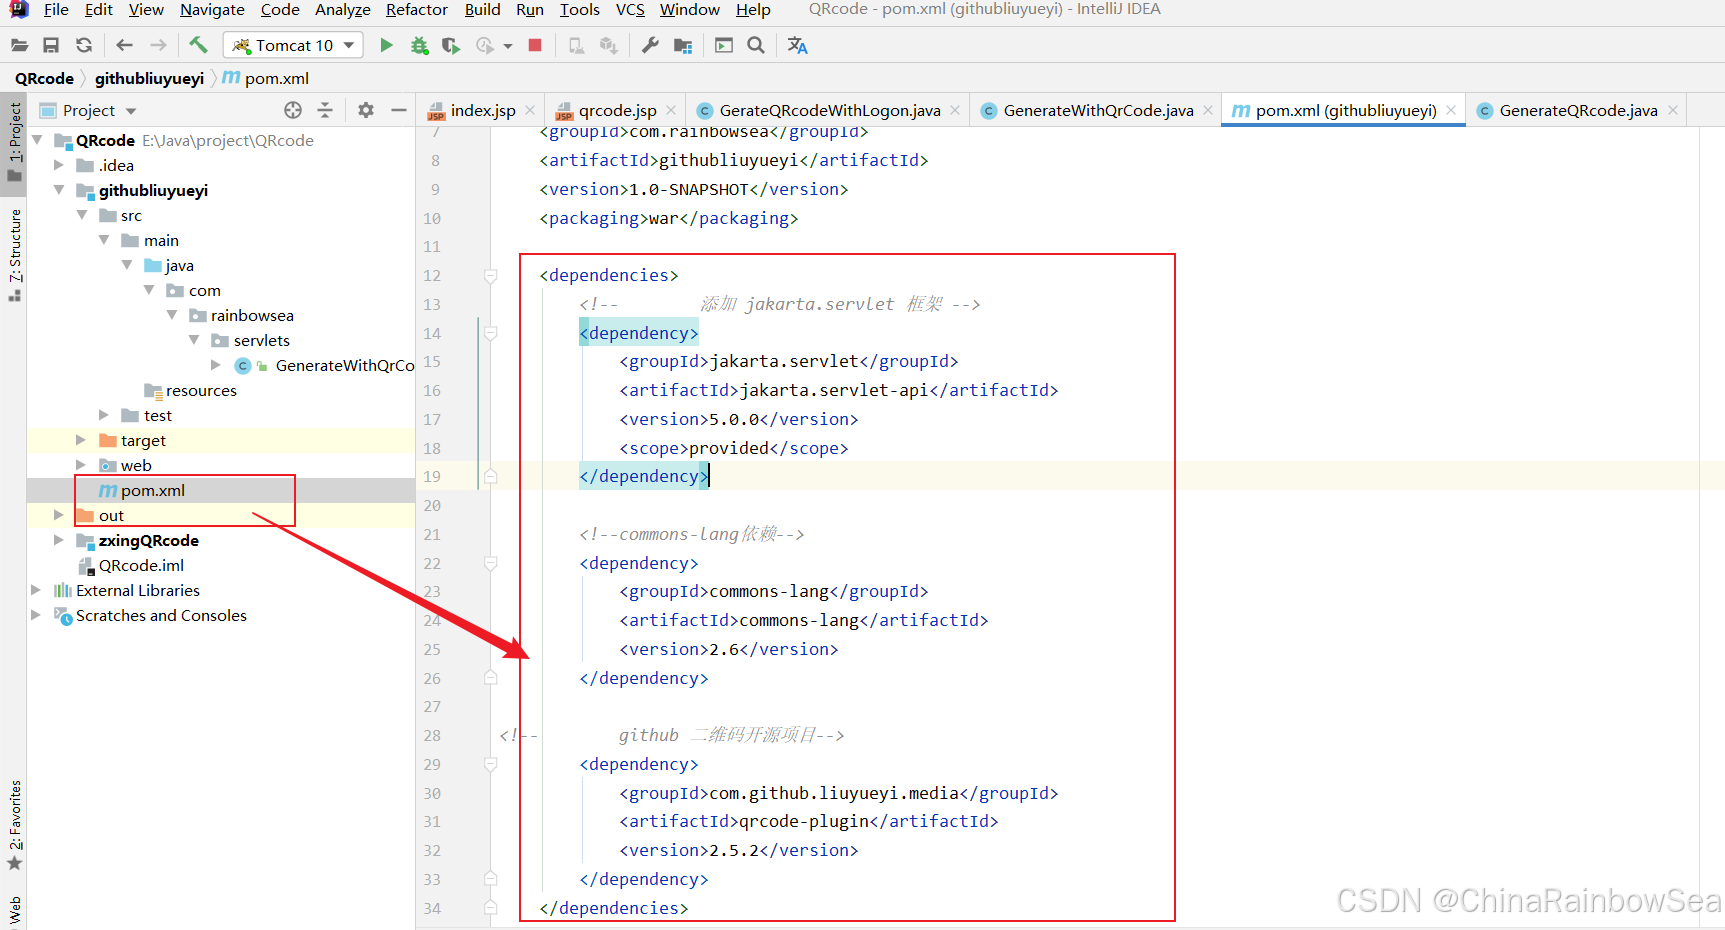Switch to the GenerateQRcode.java tab
The image size is (1725, 930).
pos(1577,110)
